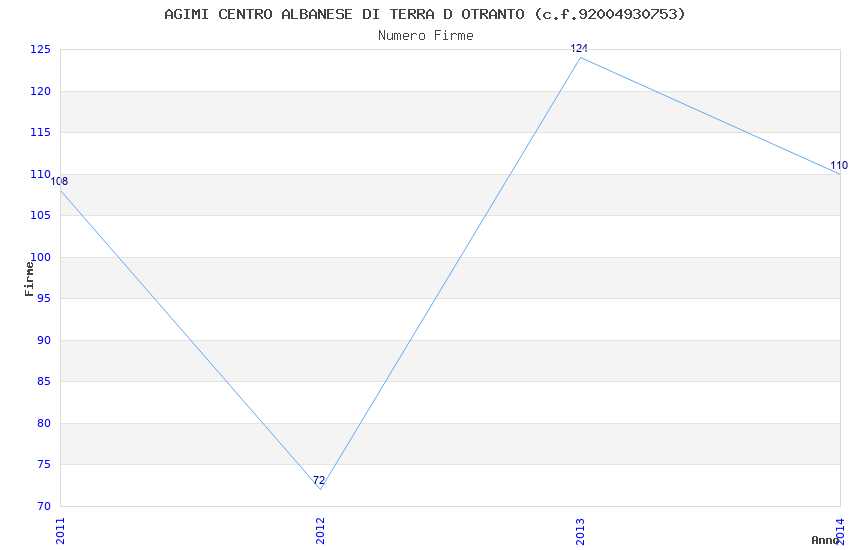Click the y-axis tick value 100
Image resolution: width=850 pixels, height=550 pixels.
tap(41, 257)
